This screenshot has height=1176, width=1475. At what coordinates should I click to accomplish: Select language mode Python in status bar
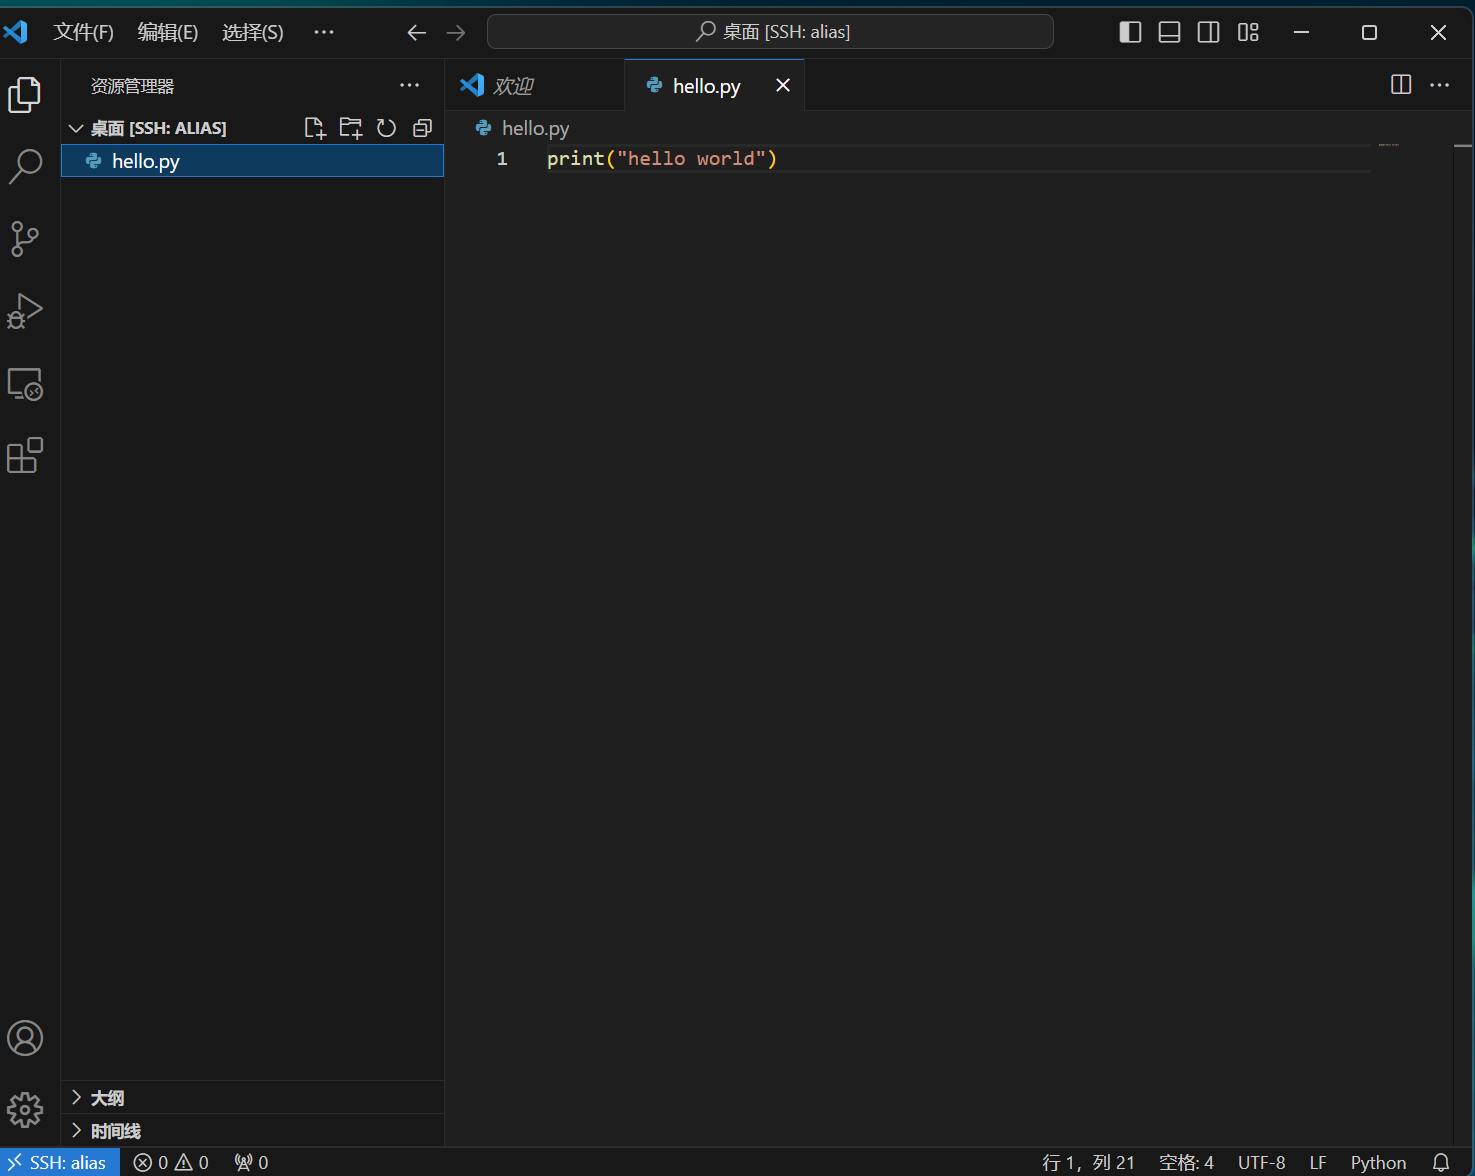(1378, 1162)
